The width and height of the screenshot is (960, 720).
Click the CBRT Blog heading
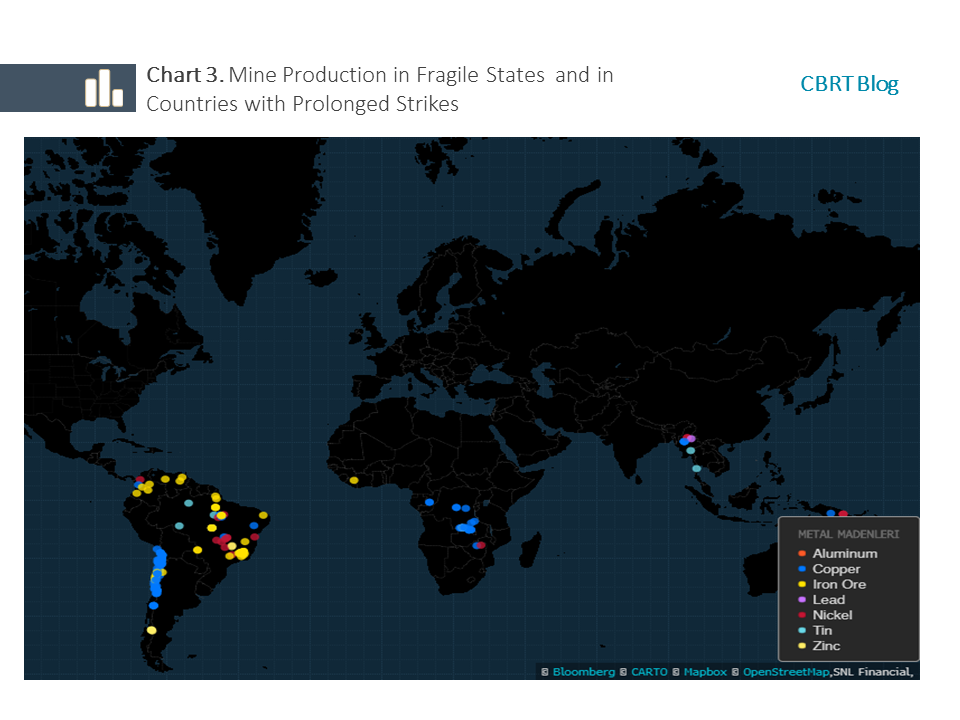(x=849, y=84)
